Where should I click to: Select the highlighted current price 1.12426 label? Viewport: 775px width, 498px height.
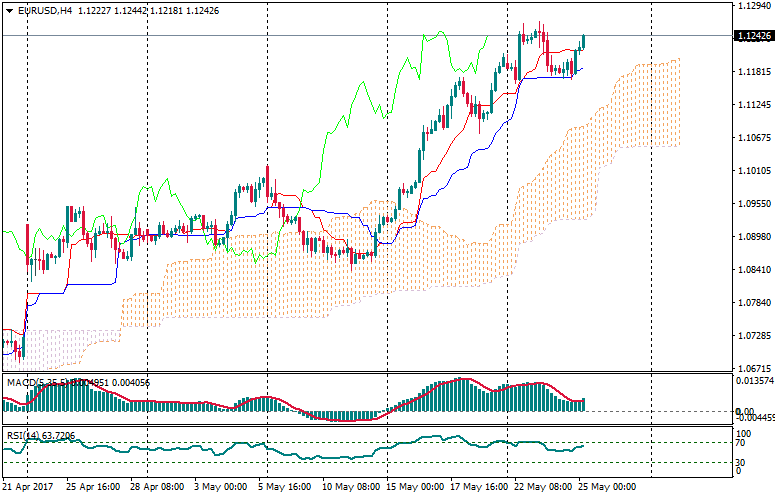(753, 36)
